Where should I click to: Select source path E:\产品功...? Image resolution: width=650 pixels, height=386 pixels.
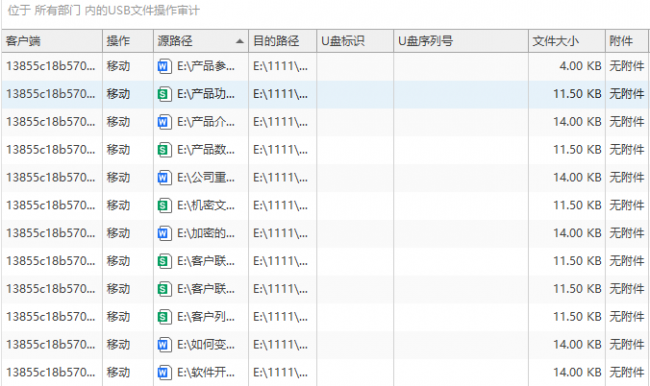pyautogui.click(x=206, y=94)
